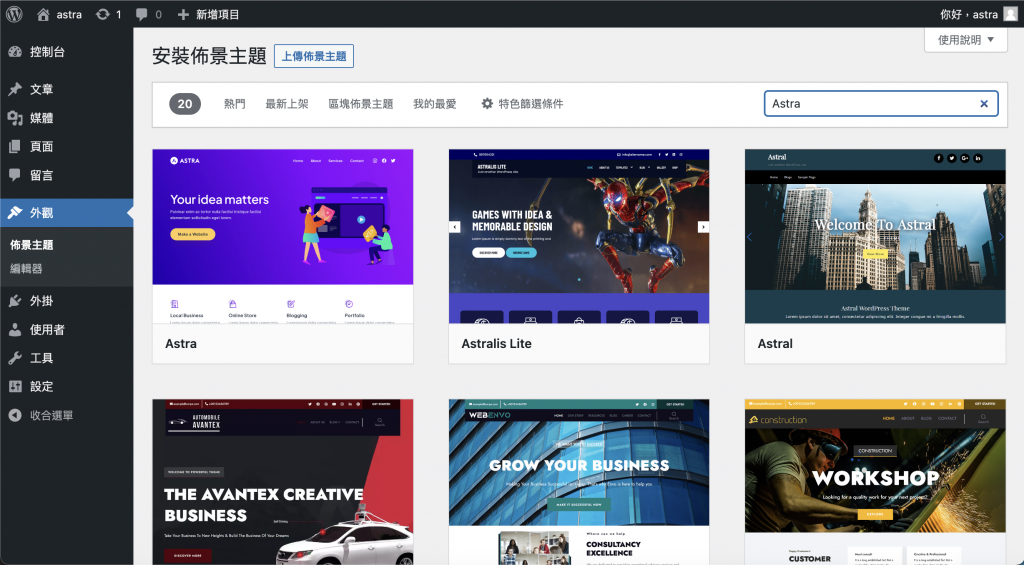
Task: Click the Astral theme name
Action: click(x=775, y=344)
